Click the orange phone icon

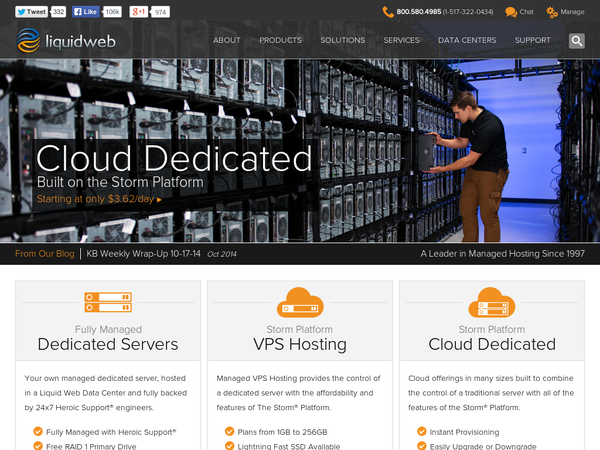[x=388, y=12]
